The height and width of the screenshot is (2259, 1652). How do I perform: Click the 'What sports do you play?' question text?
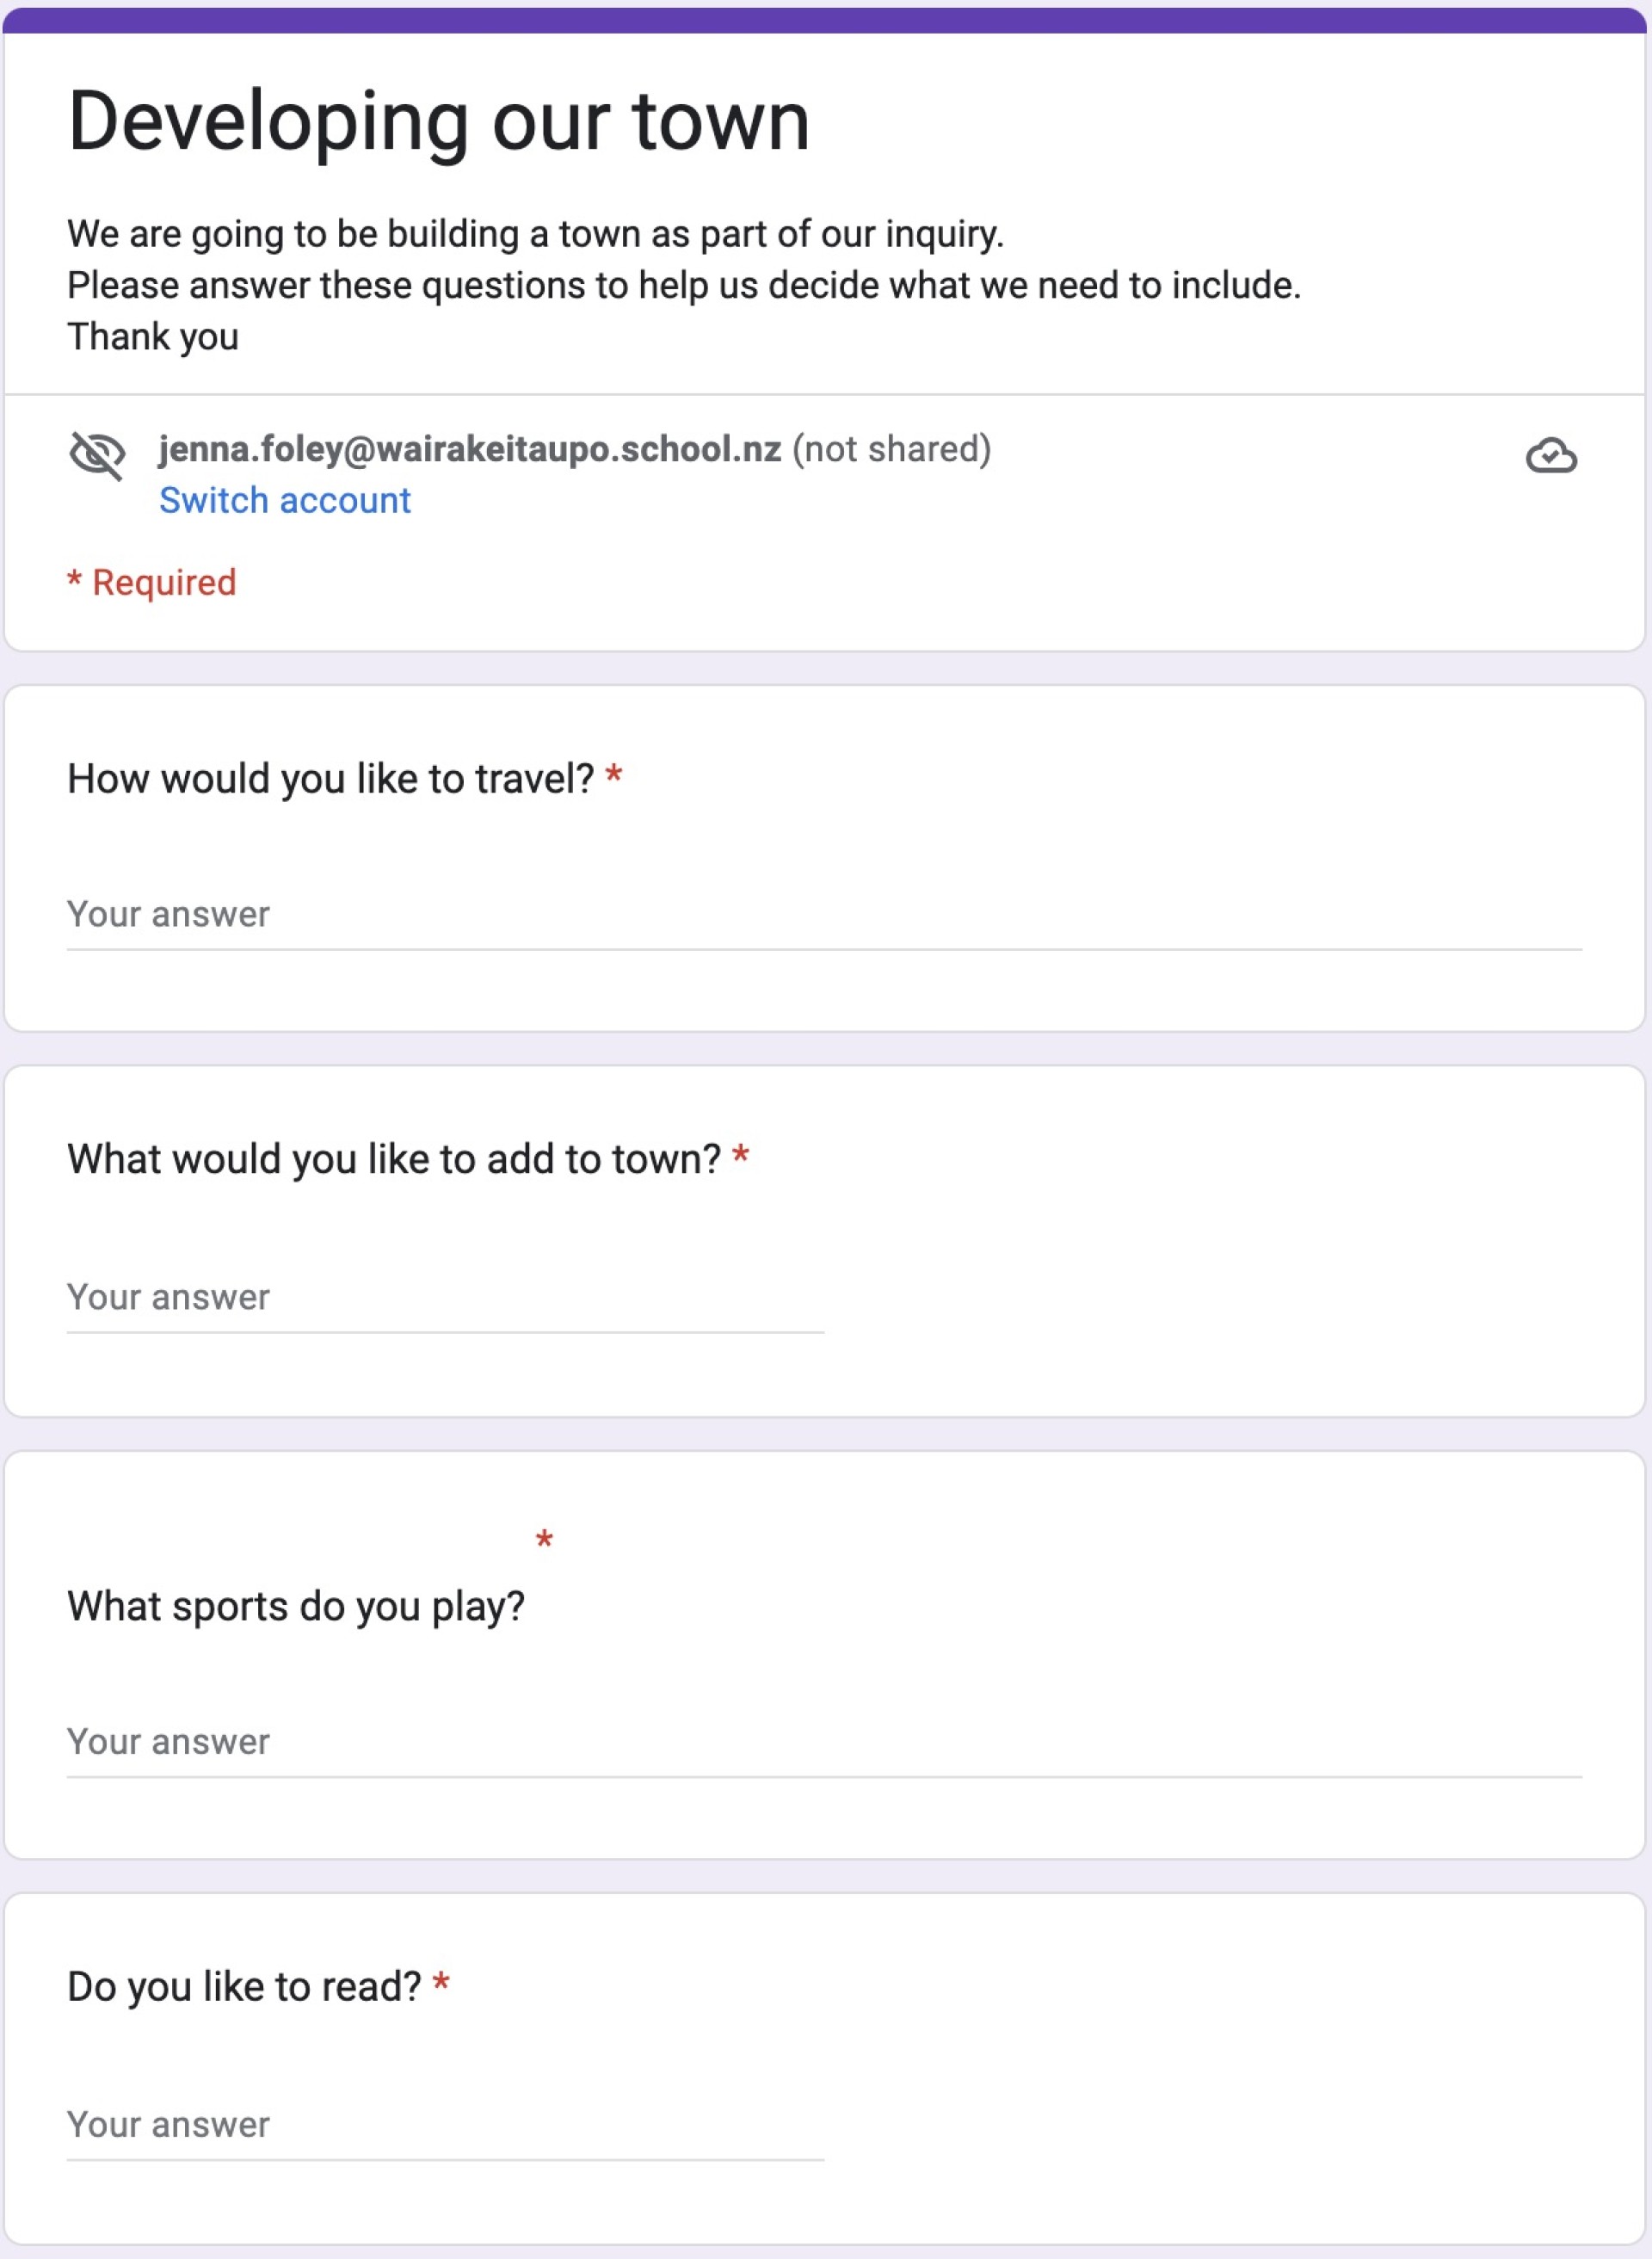point(296,1606)
